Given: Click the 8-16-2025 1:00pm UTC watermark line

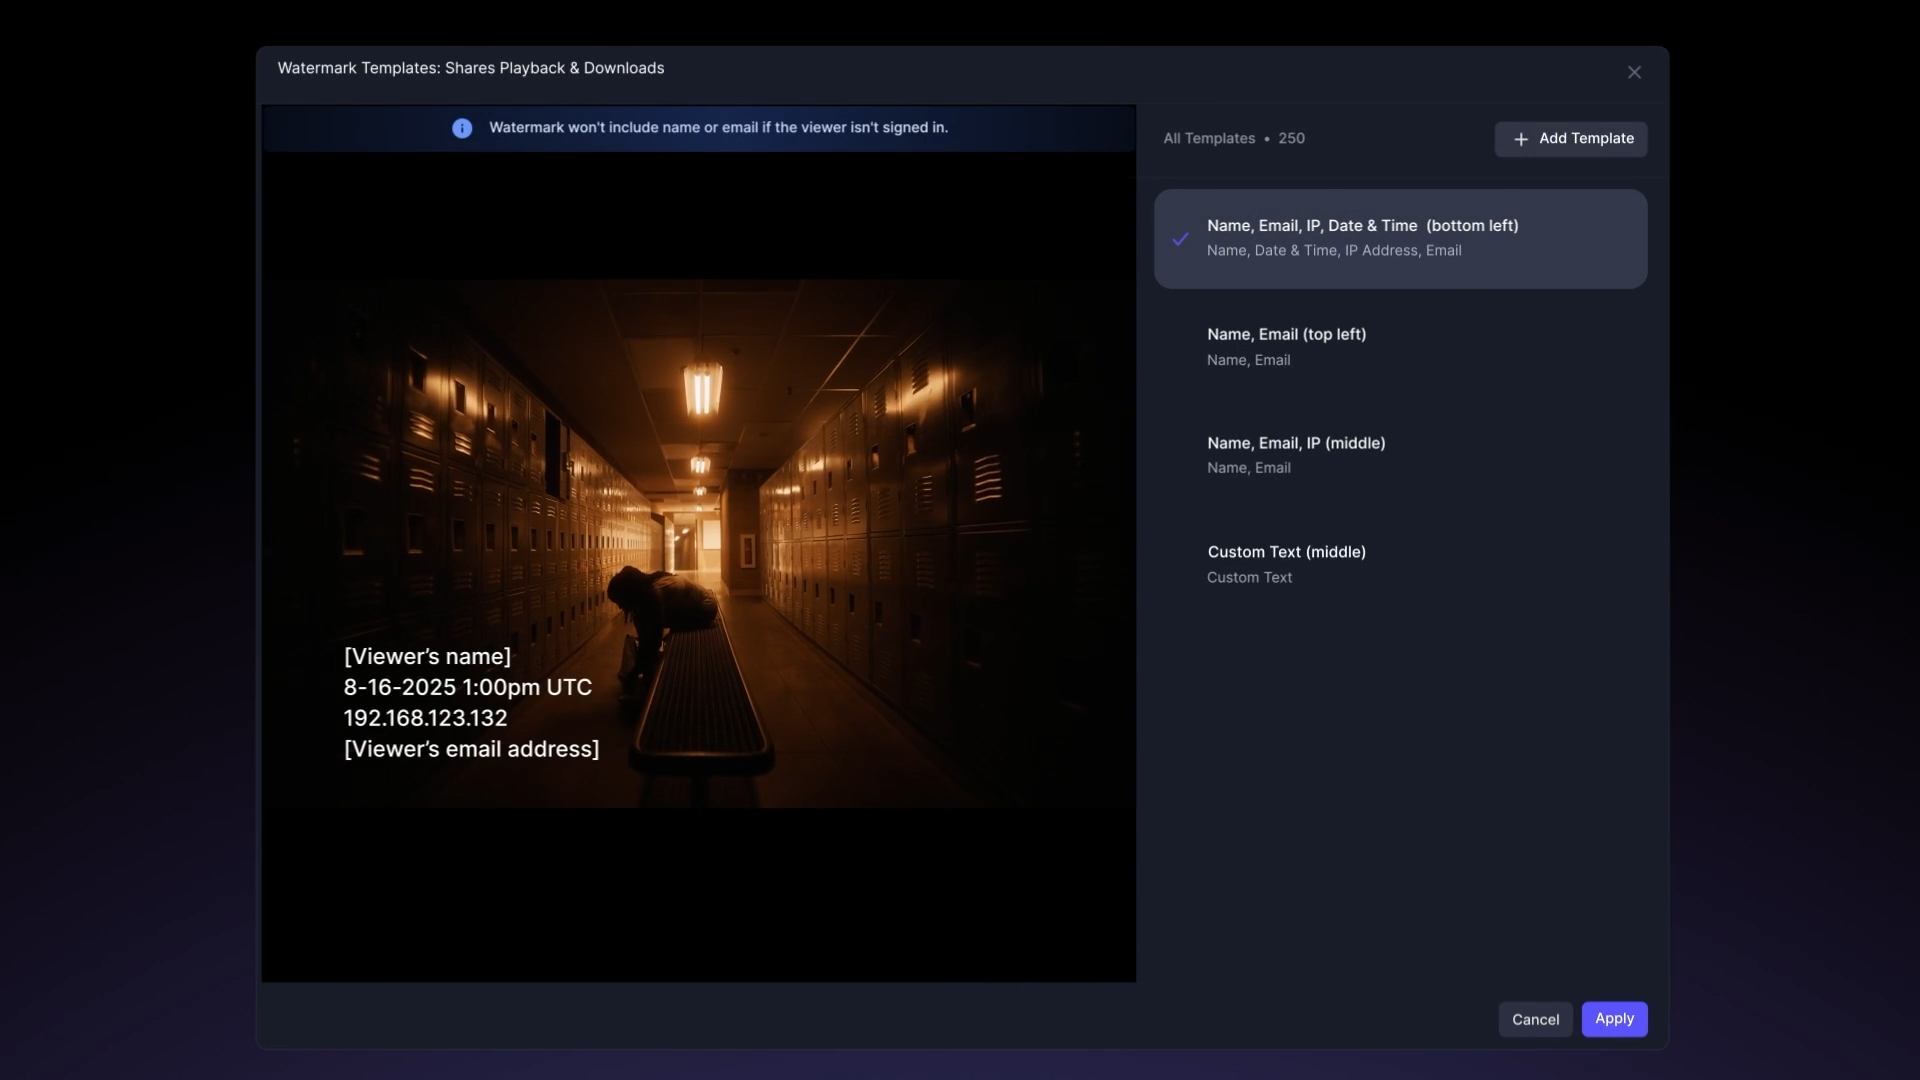Looking at the screenshot, I should 467,688.
